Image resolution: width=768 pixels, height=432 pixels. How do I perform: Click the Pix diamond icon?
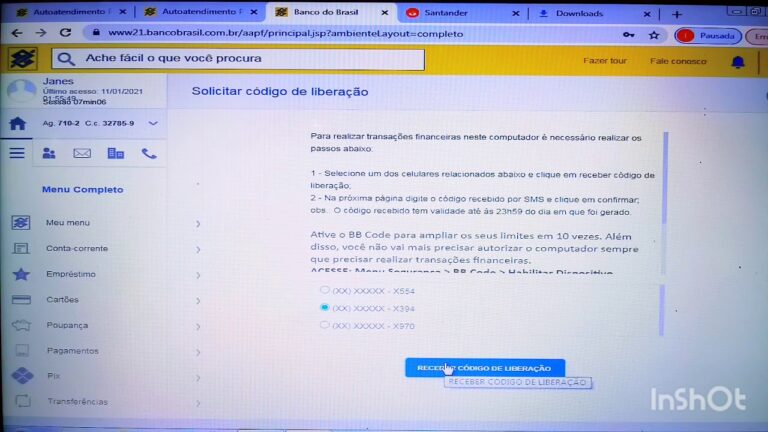click(x=22, y=376)
